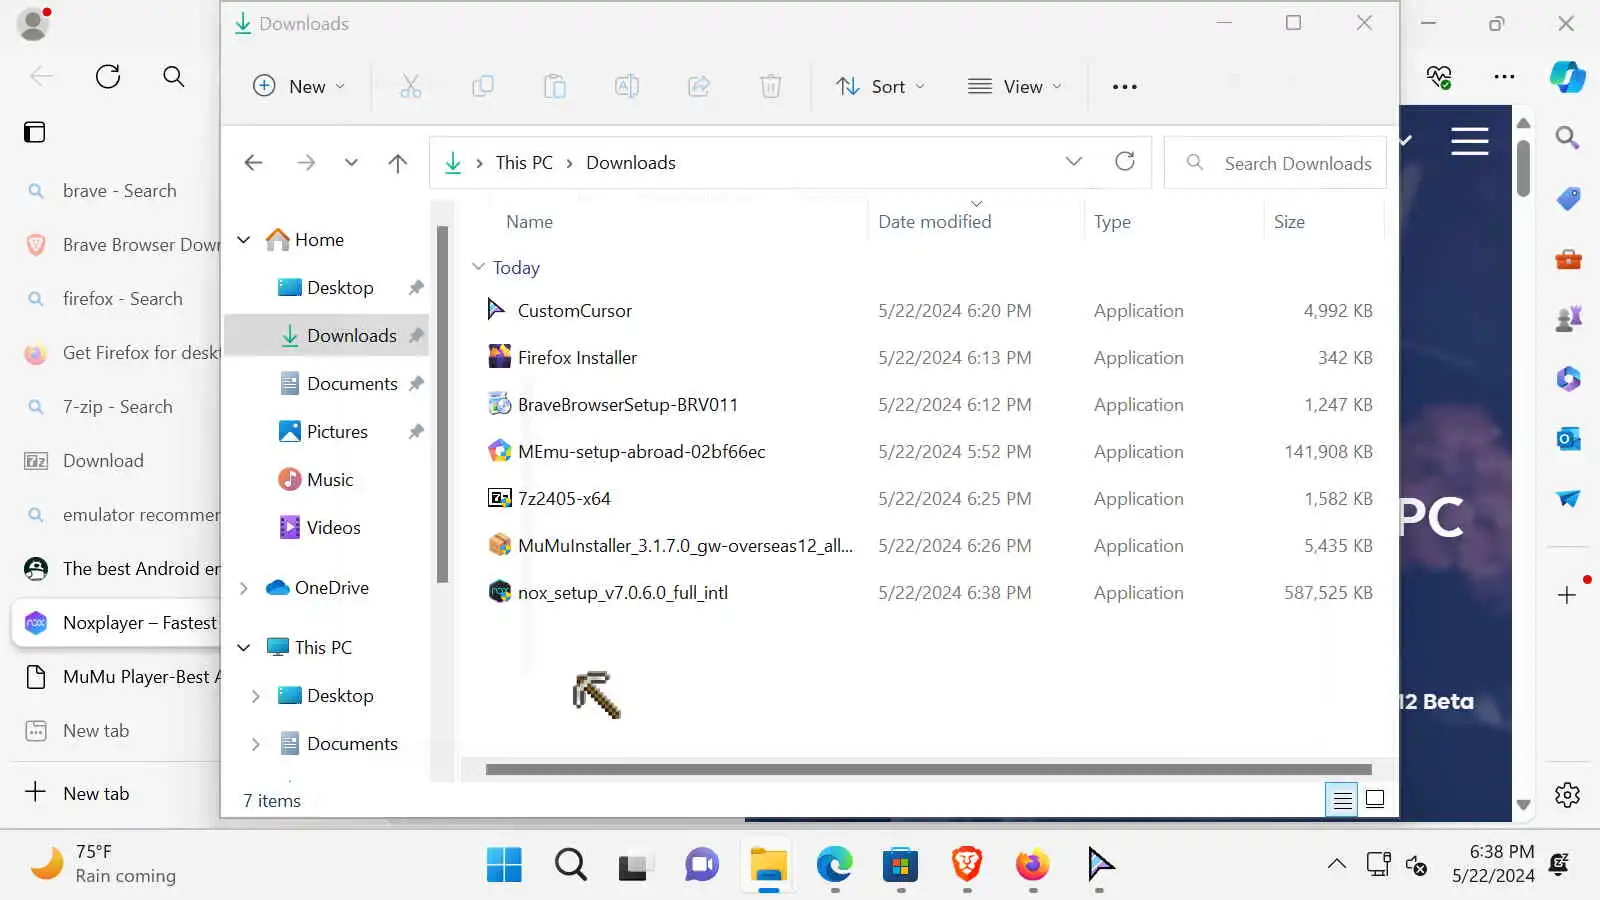Expand the address bar history dropdown

tap(1074, 162)
